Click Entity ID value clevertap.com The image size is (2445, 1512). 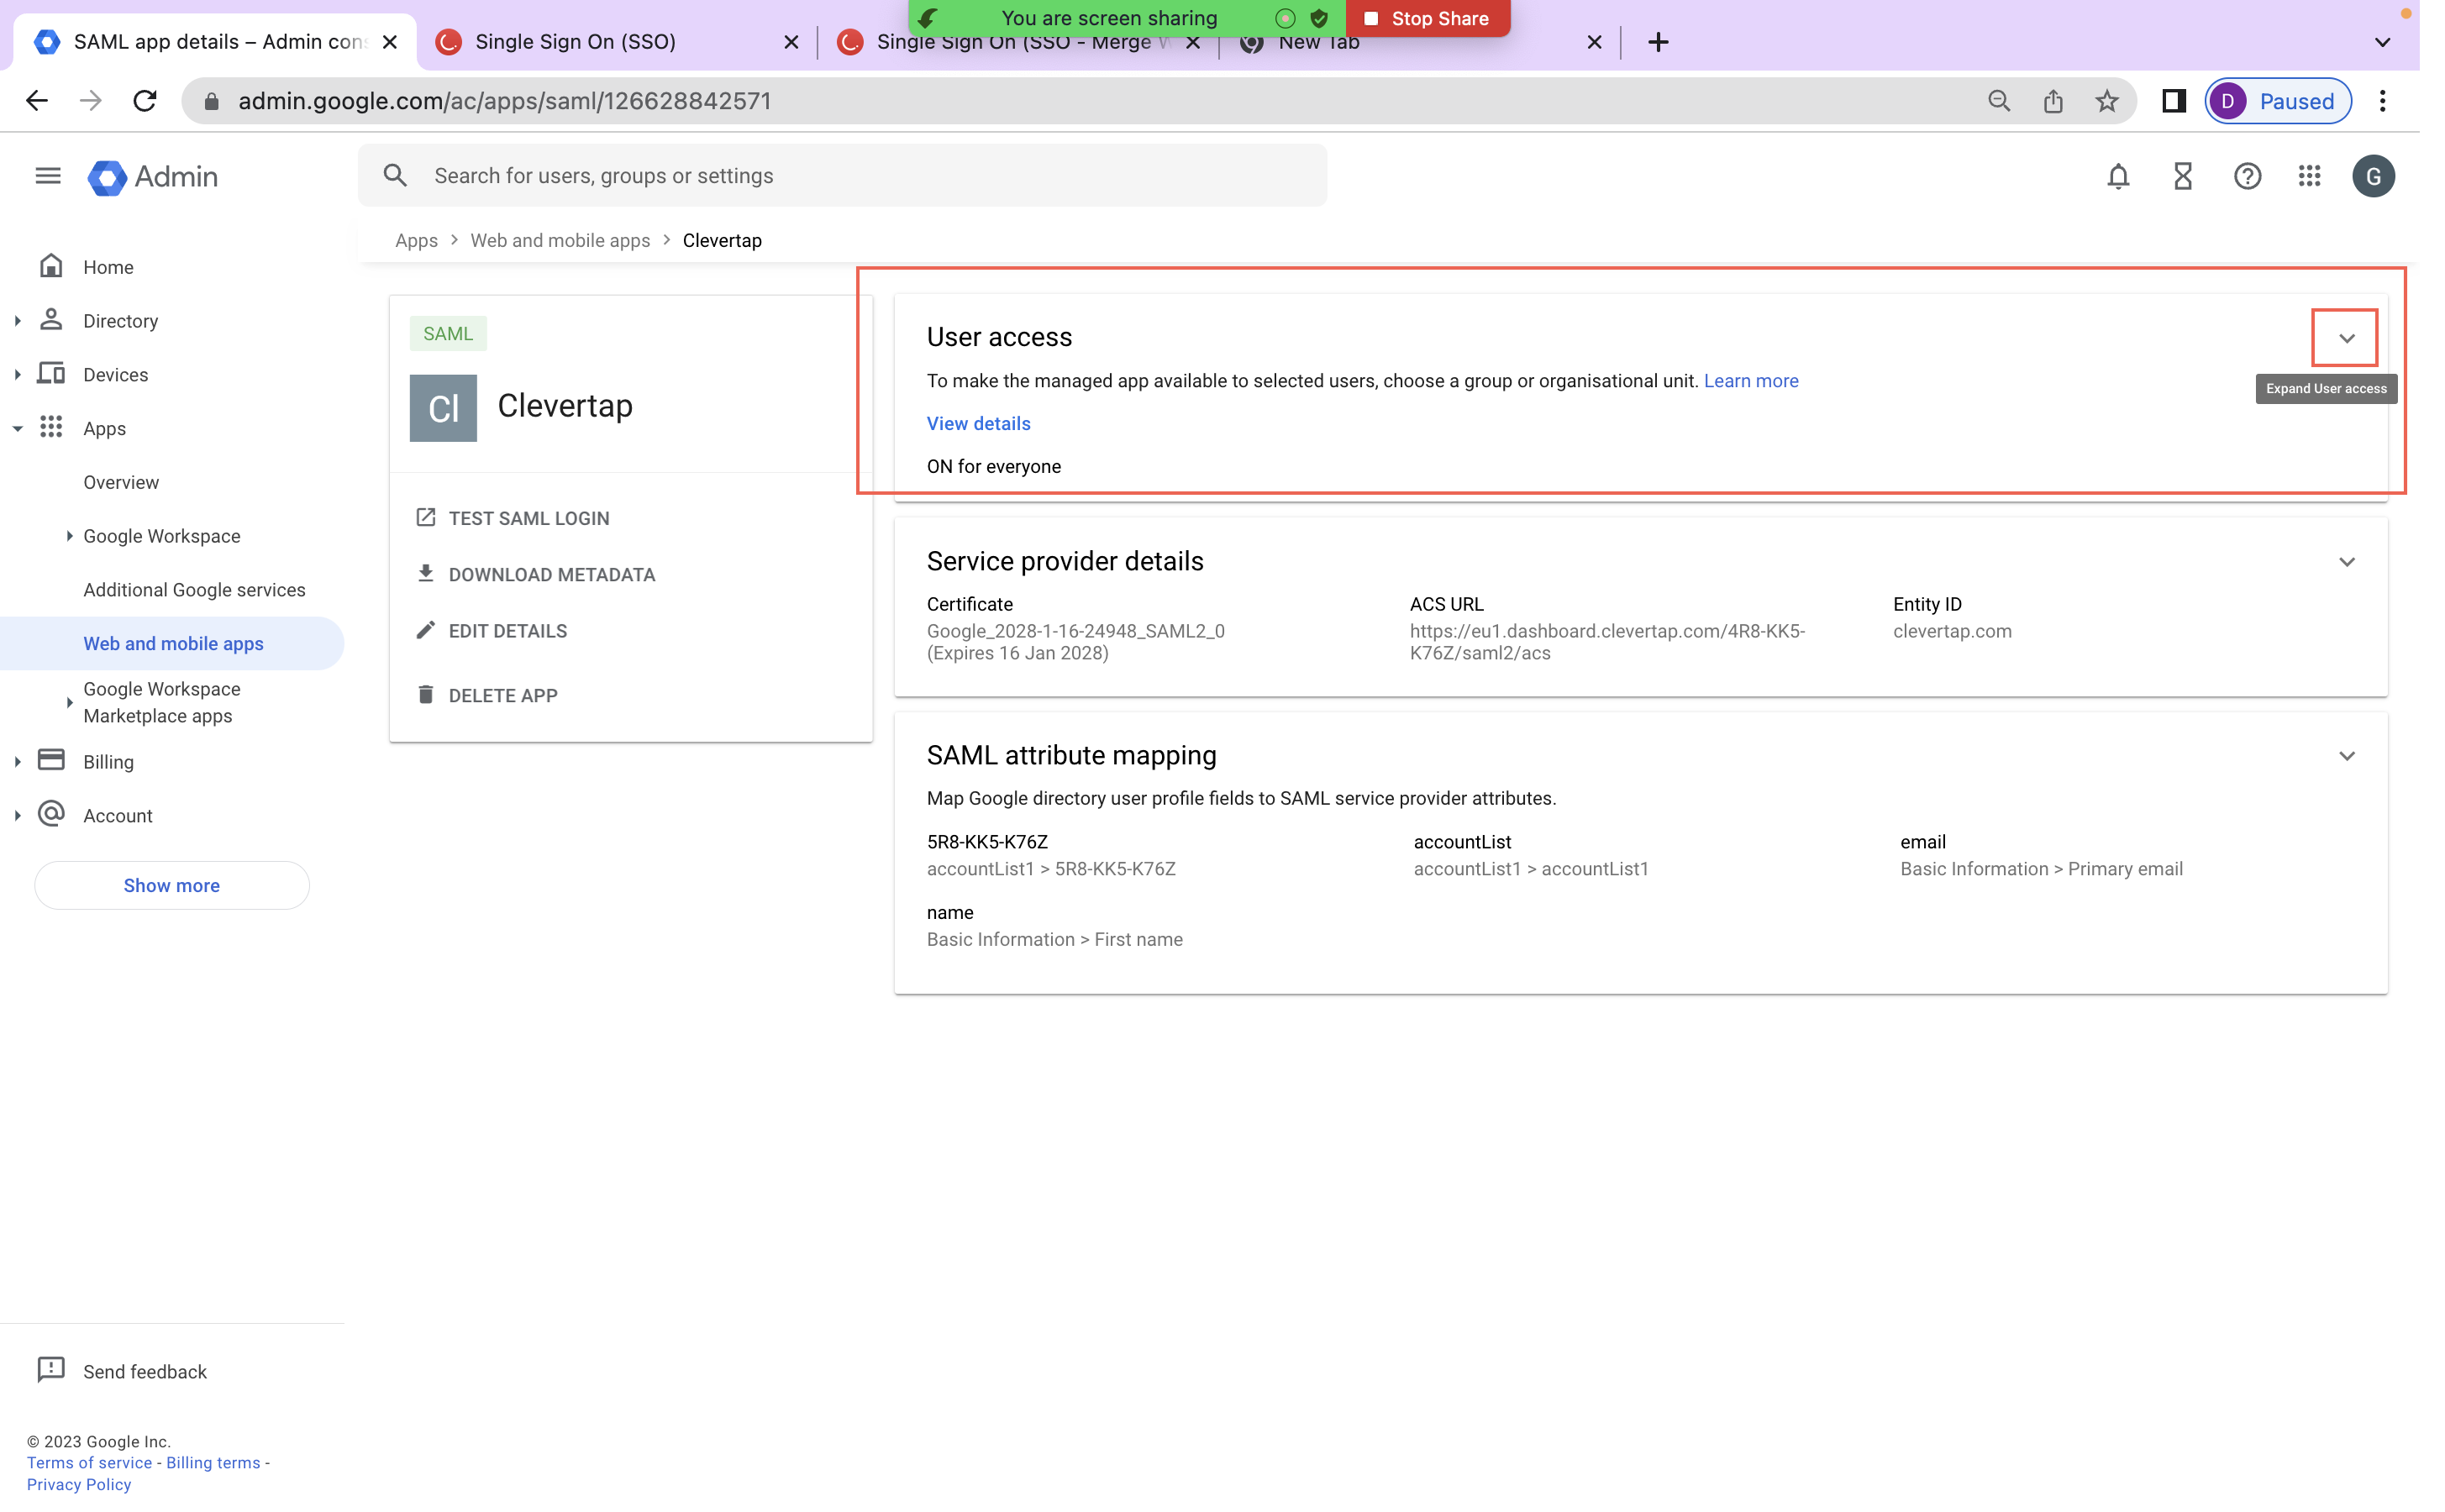pos(1952,631)
